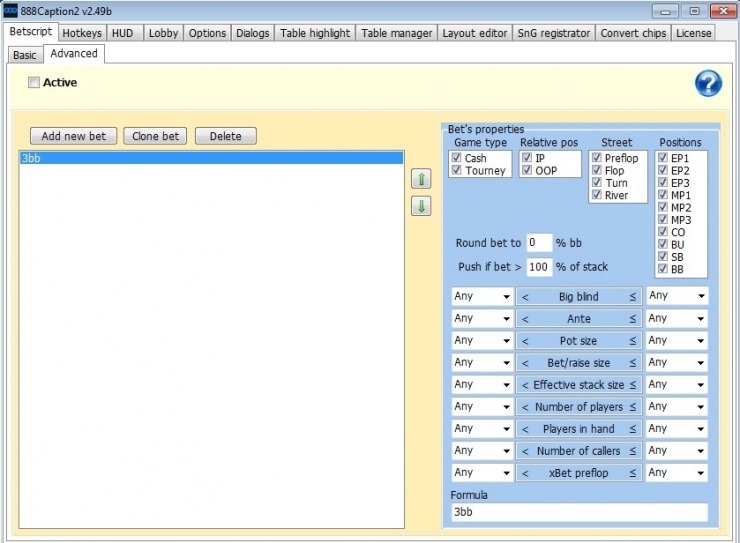
Task: Uncheck the River street
Action: click(x=597, y=194)
